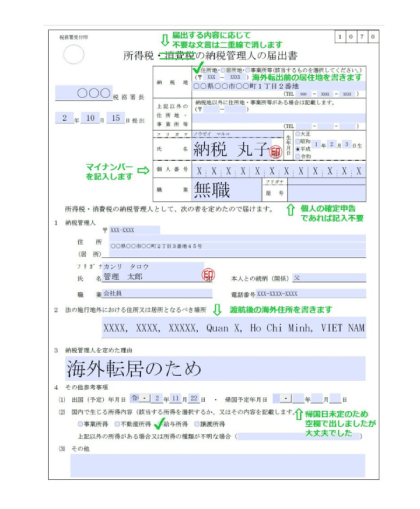Click the form title 納税管理人の届出書

tap(251, 56)
